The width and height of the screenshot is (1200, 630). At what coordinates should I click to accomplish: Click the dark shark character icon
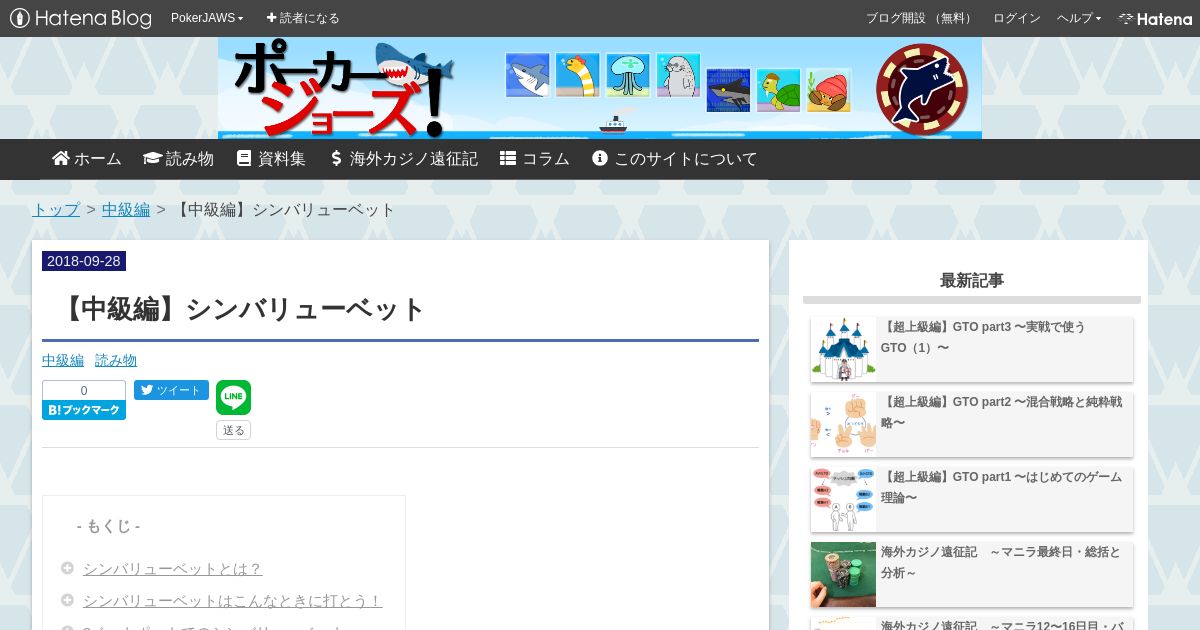728,90
